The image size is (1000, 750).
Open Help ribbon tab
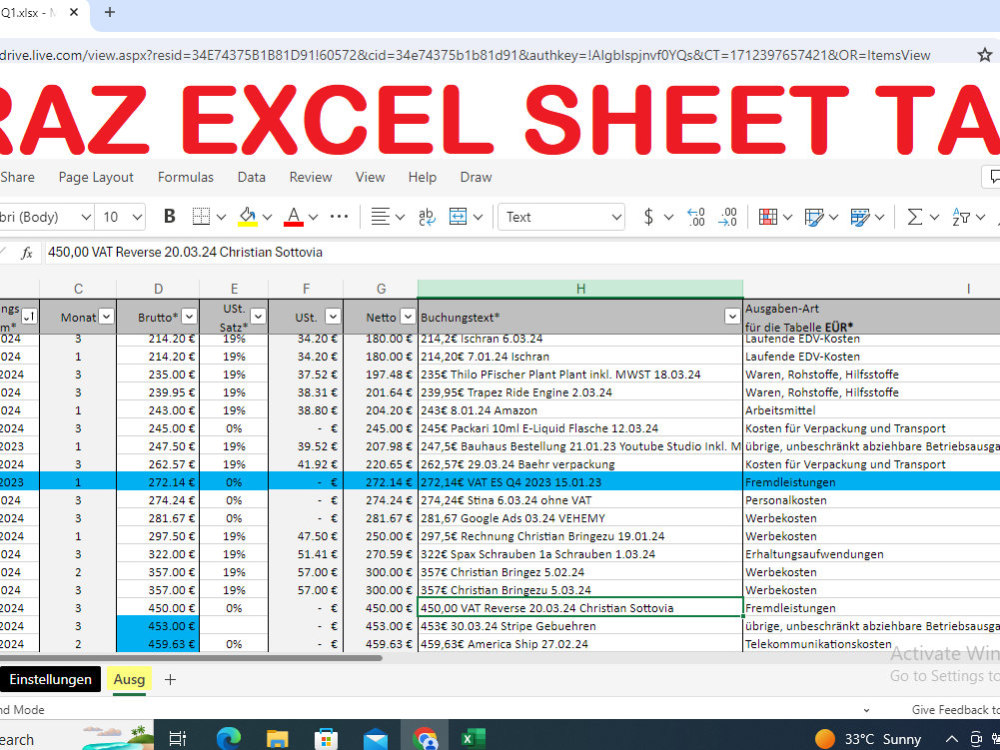coord(422,177)
